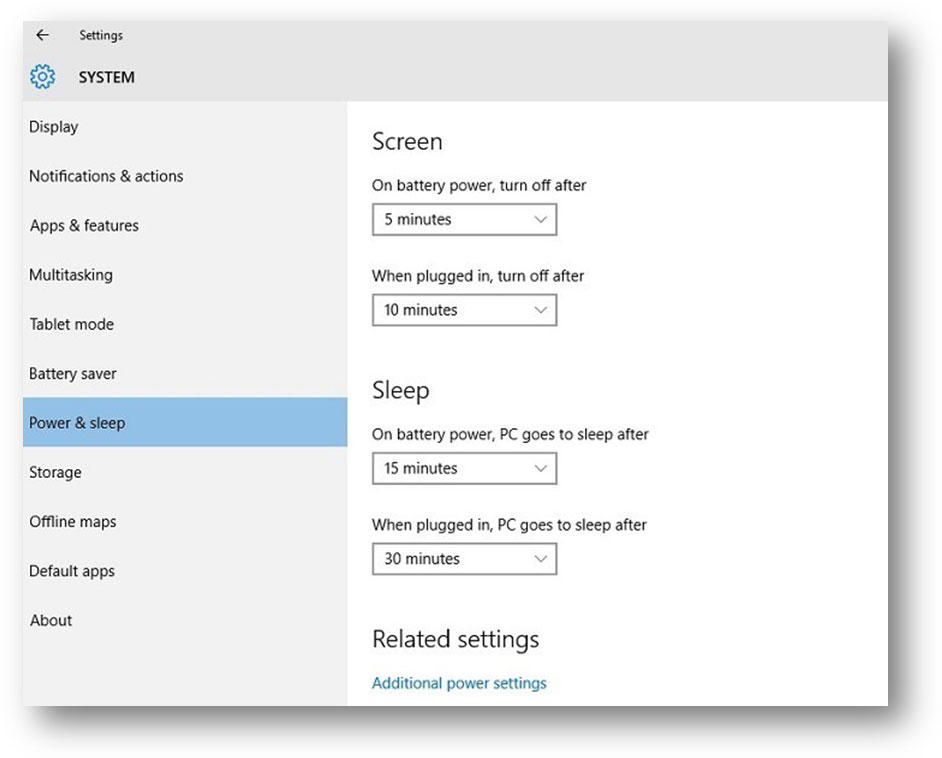Open Apps & features

point(84,225)
